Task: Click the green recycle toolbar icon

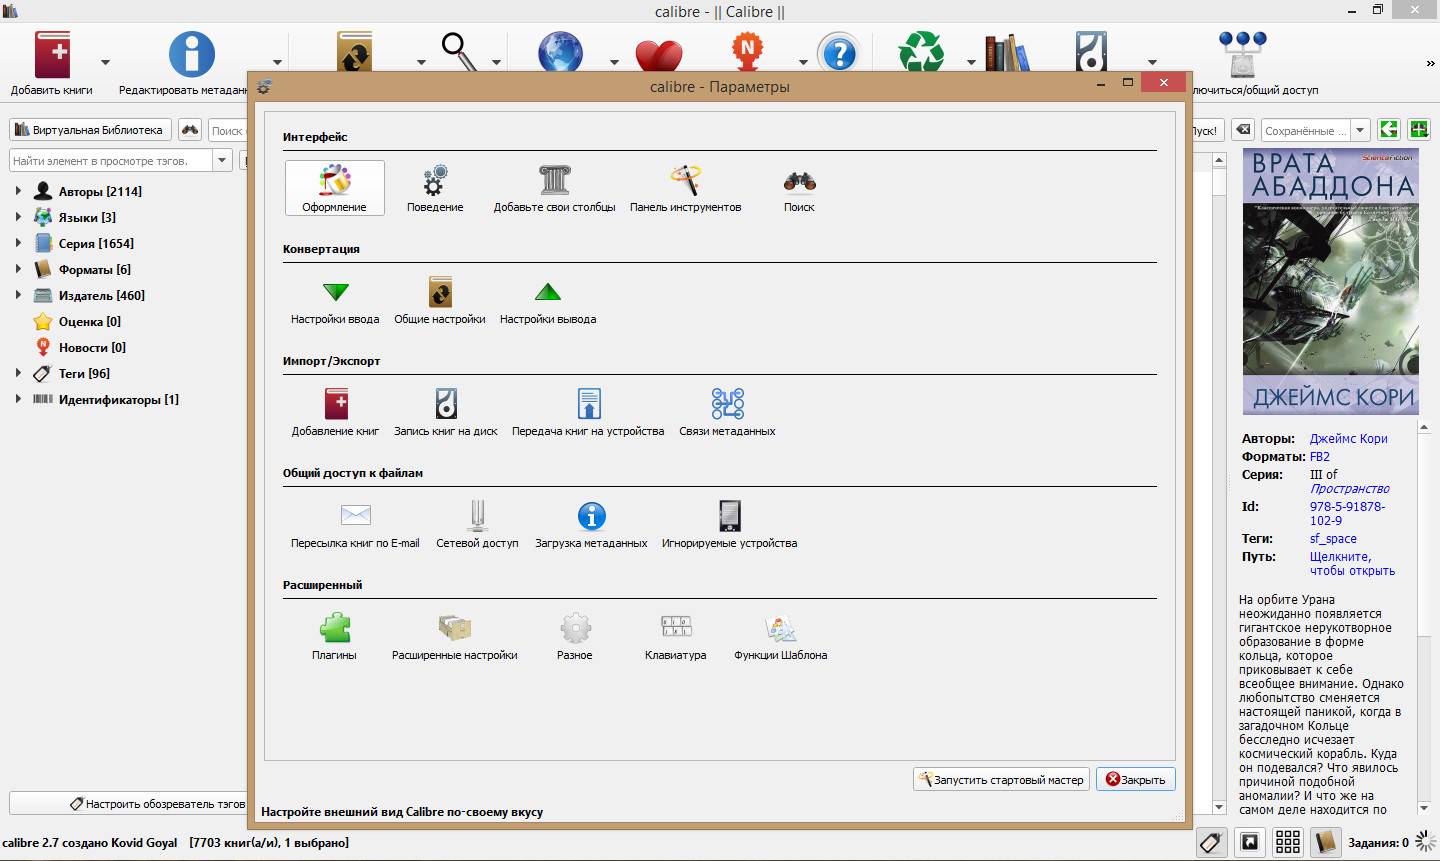Action: pos(921,52)
